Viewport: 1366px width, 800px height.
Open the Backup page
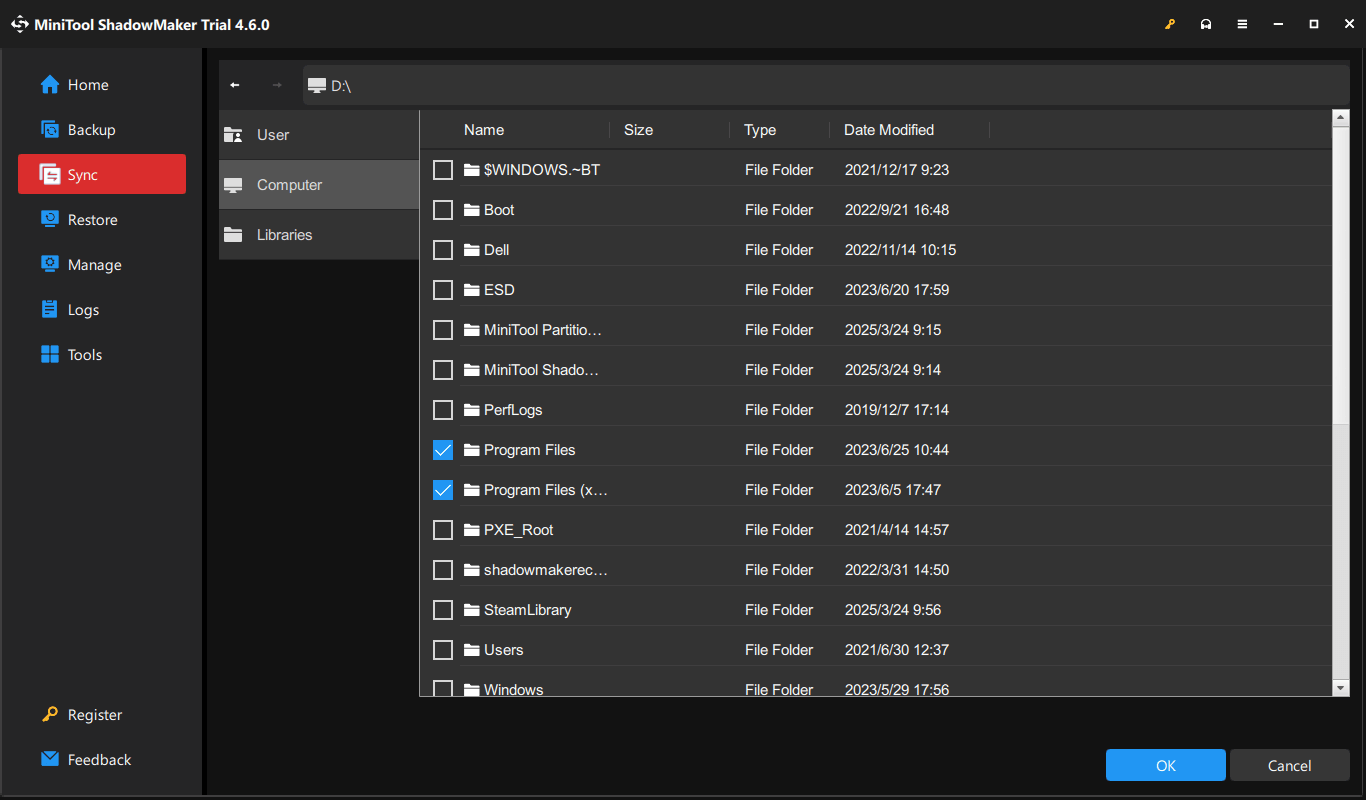click(x=102, y=130)
